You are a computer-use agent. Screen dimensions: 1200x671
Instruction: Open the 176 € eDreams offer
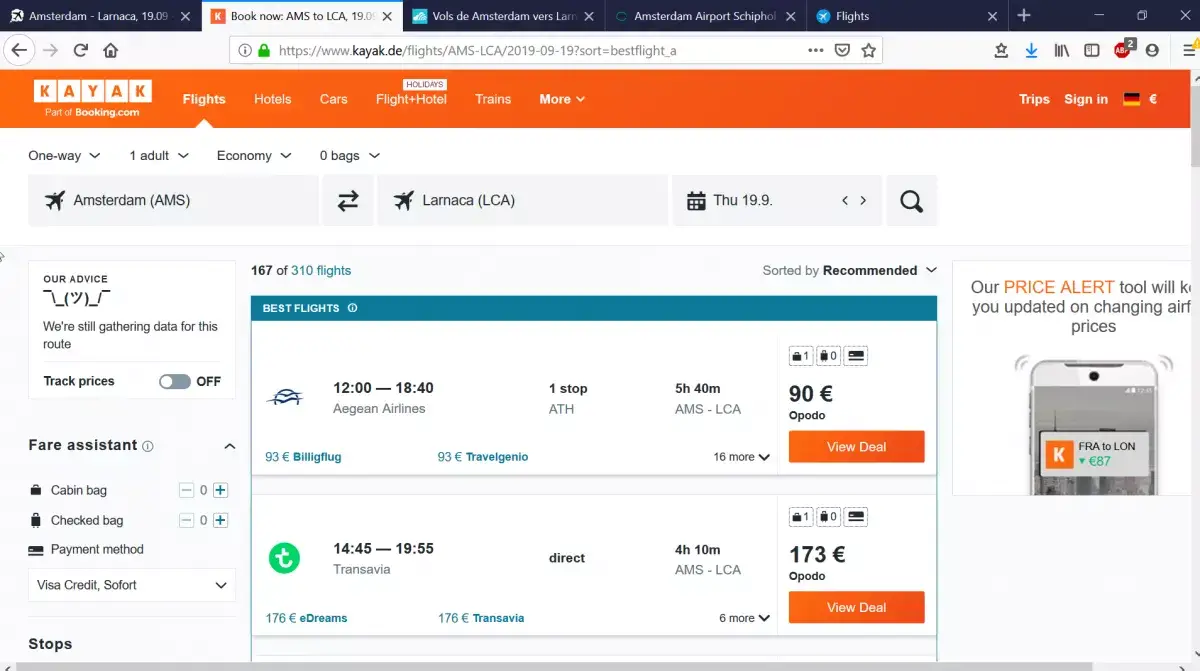tap(306, 618)
